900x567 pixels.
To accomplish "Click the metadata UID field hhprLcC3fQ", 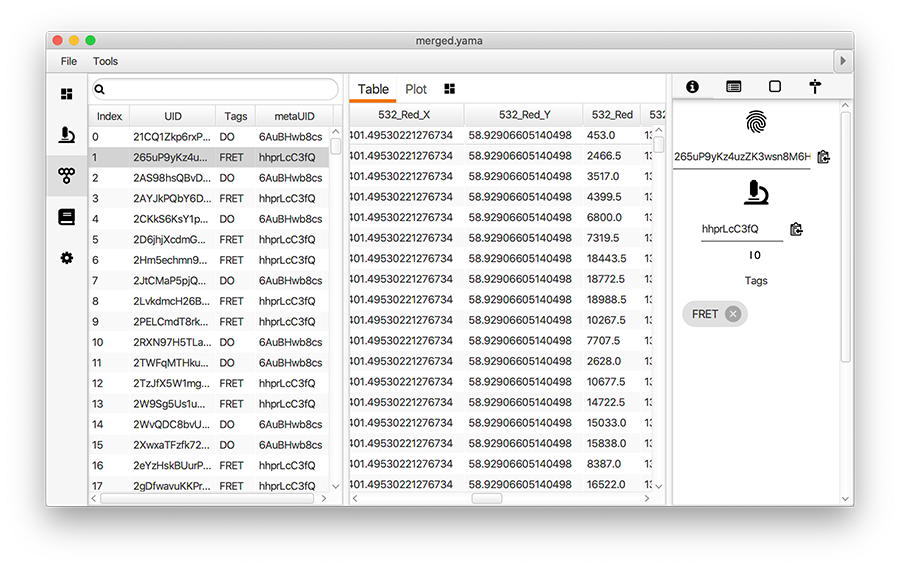I will pyautogui.click(x=742, y=229).
